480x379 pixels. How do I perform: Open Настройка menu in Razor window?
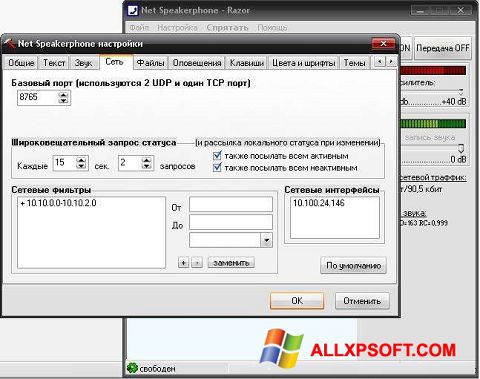click(x=178, y=27)
